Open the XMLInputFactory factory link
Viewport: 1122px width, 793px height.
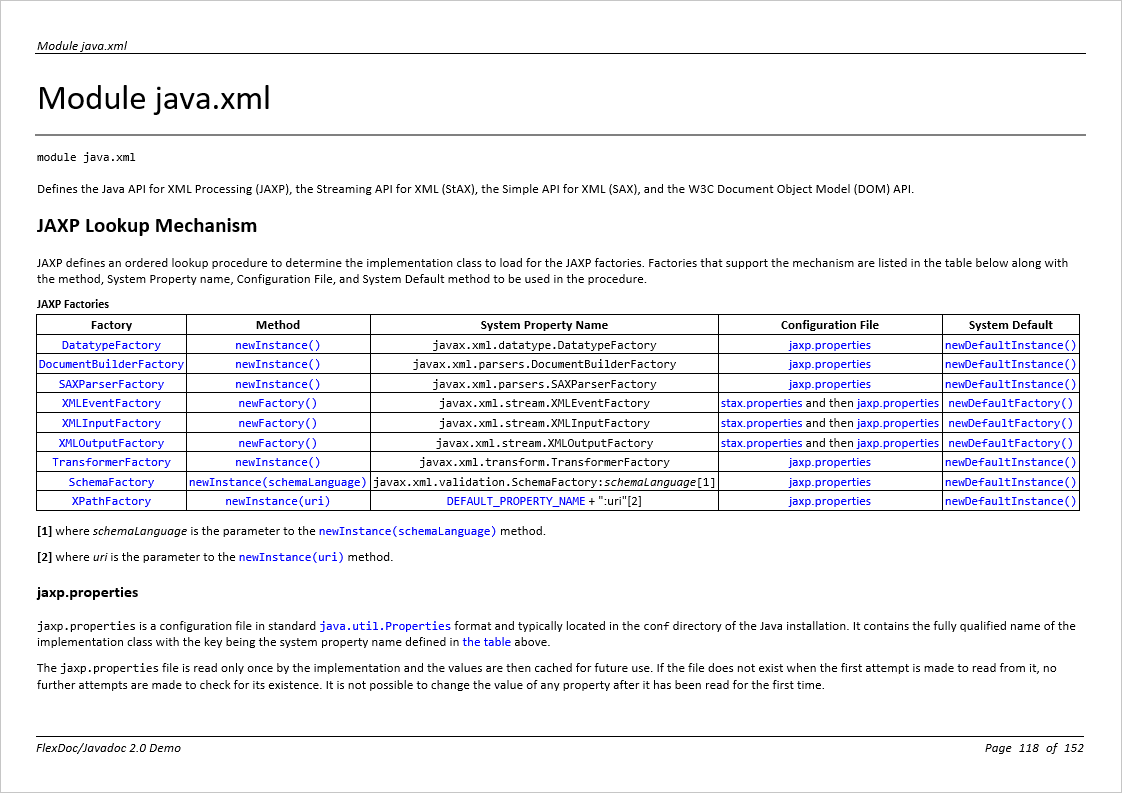(111, 423)
